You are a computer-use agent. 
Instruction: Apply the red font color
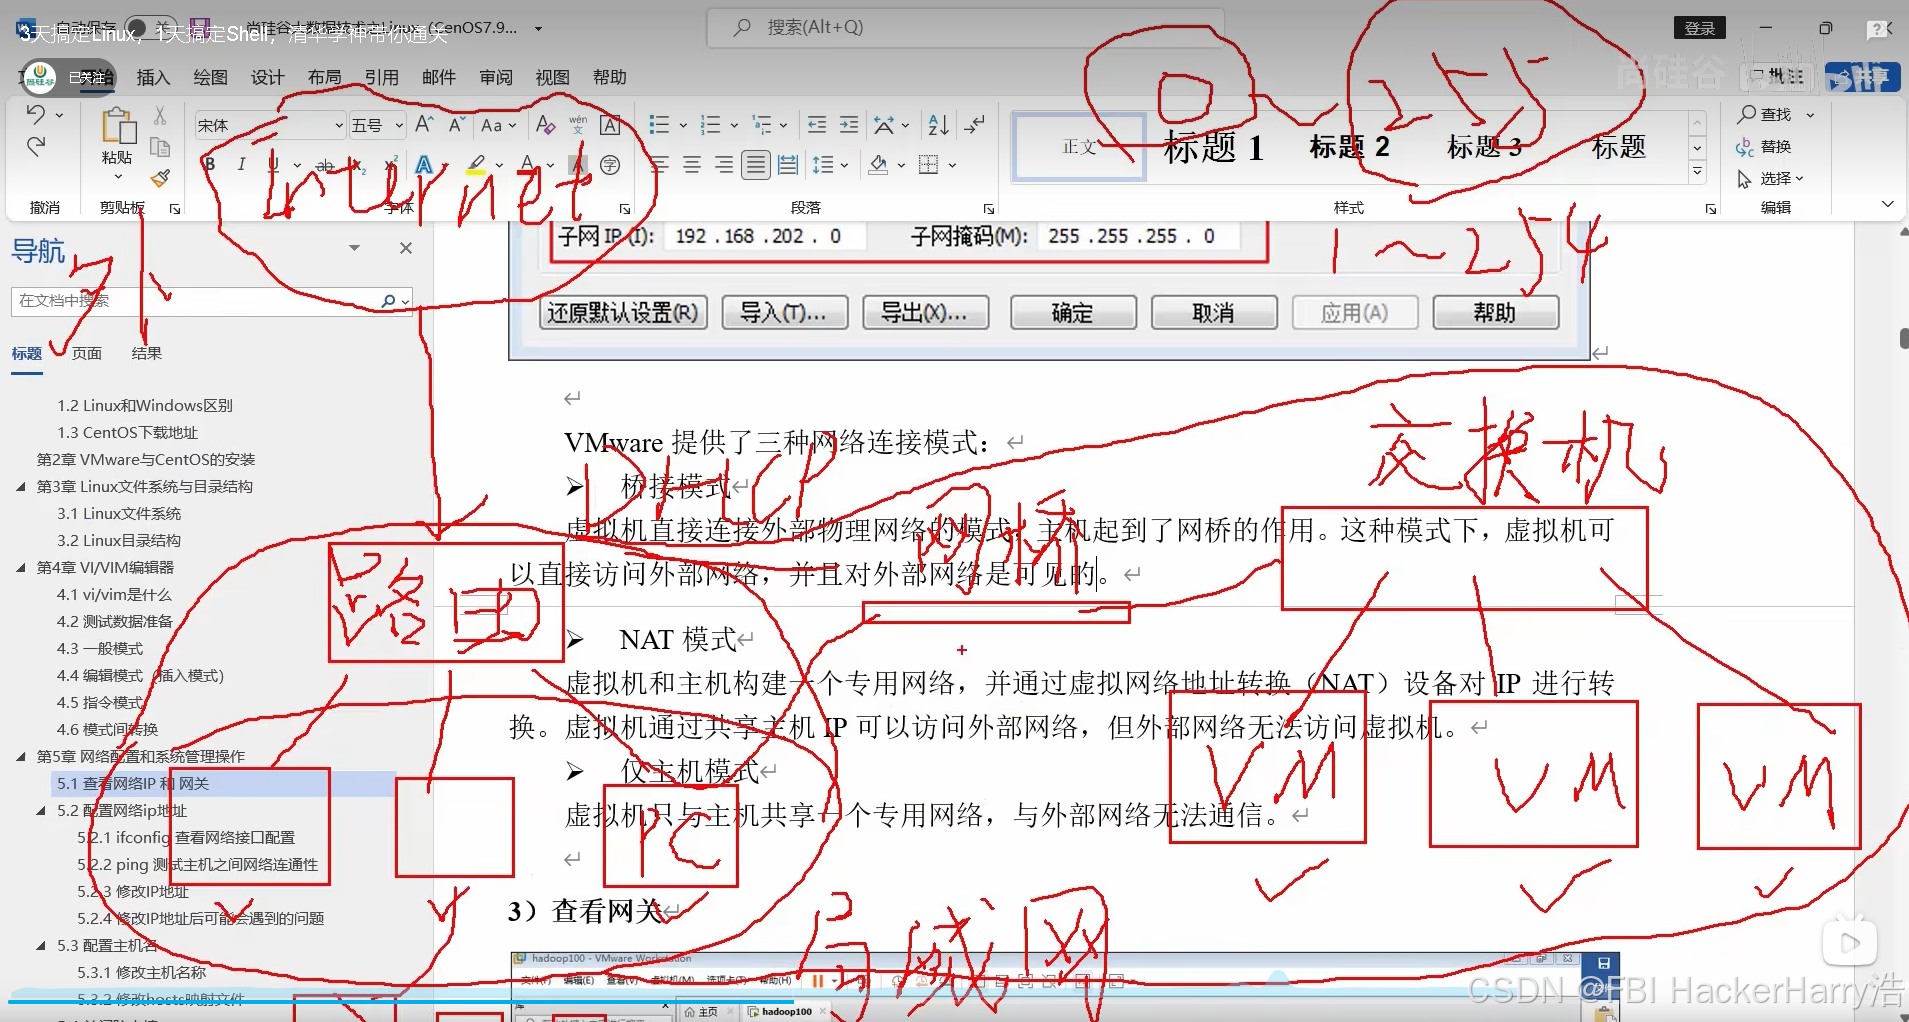tap(527, 165)
